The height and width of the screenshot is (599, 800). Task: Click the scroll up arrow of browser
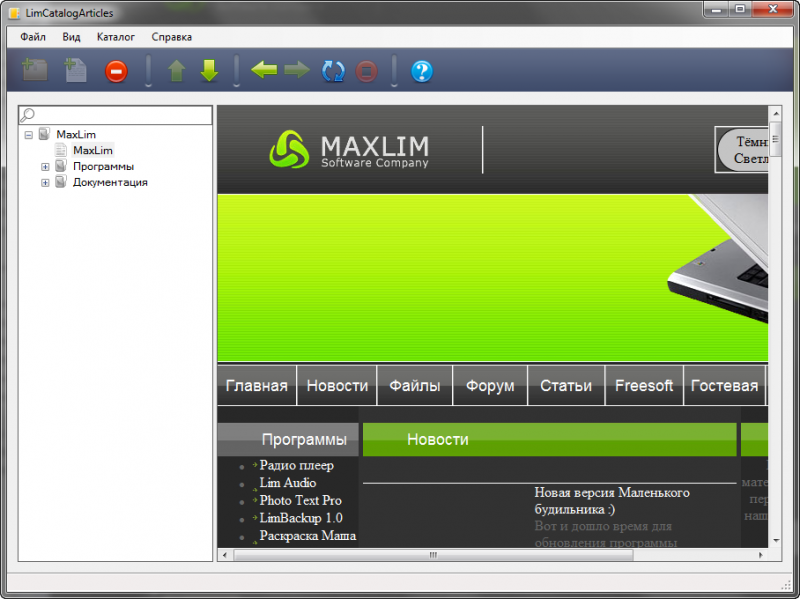(776, 113)
